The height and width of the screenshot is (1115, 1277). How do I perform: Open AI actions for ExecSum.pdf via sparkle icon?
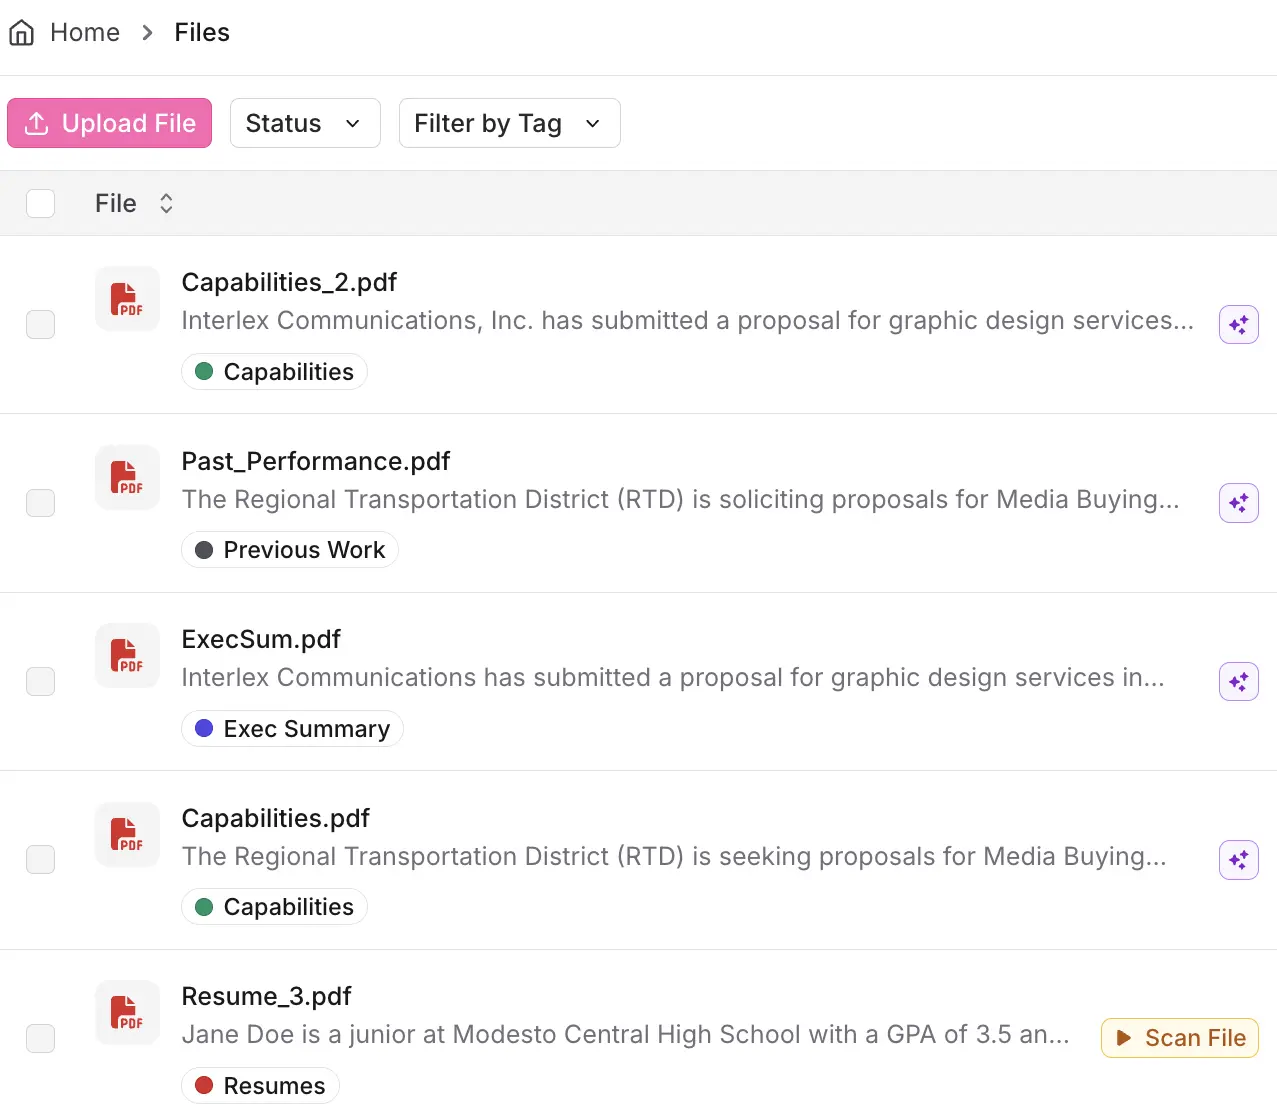(1238, 681)
